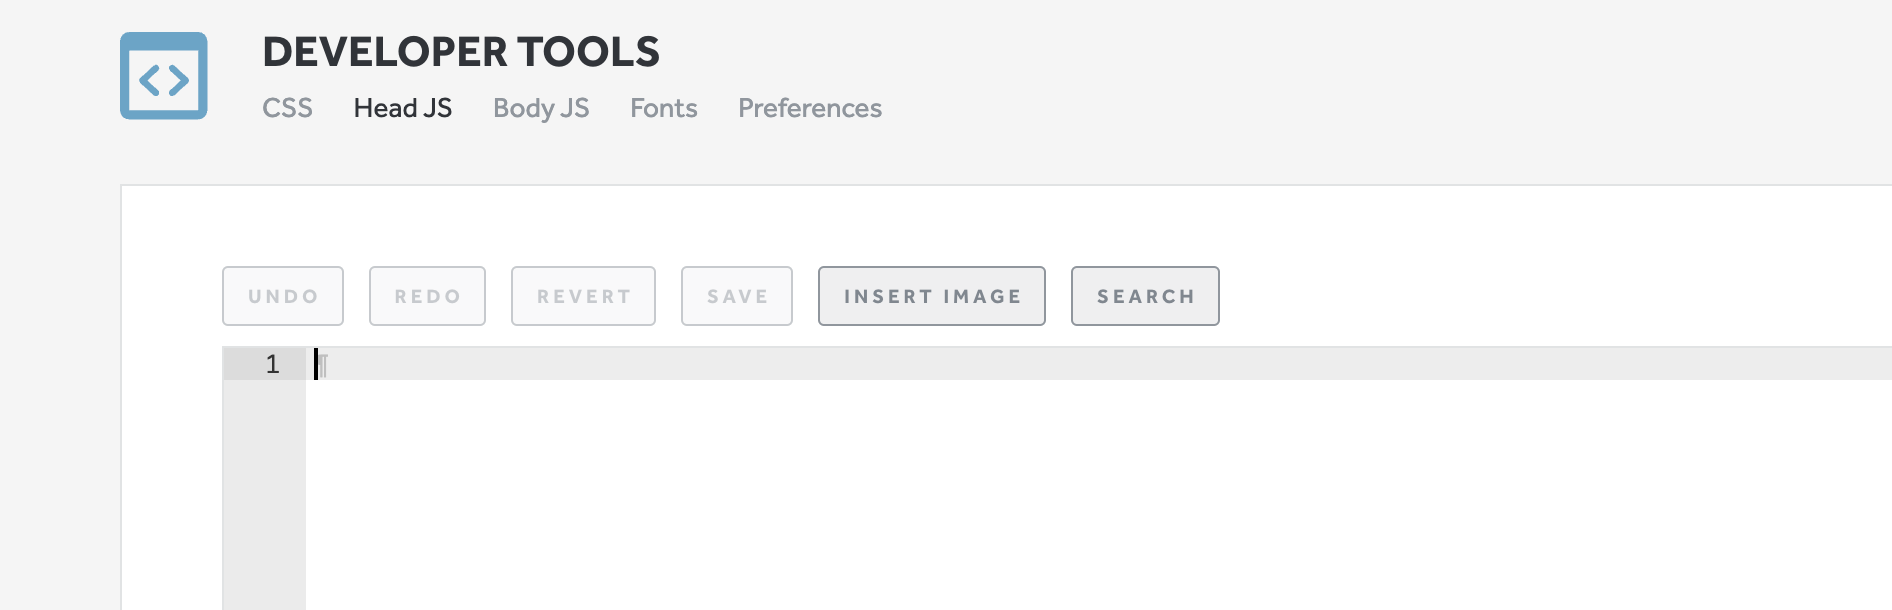Viewport: 1892px width, 610px height.
Task: Open the Preferences section
Action: coord(809,108)
